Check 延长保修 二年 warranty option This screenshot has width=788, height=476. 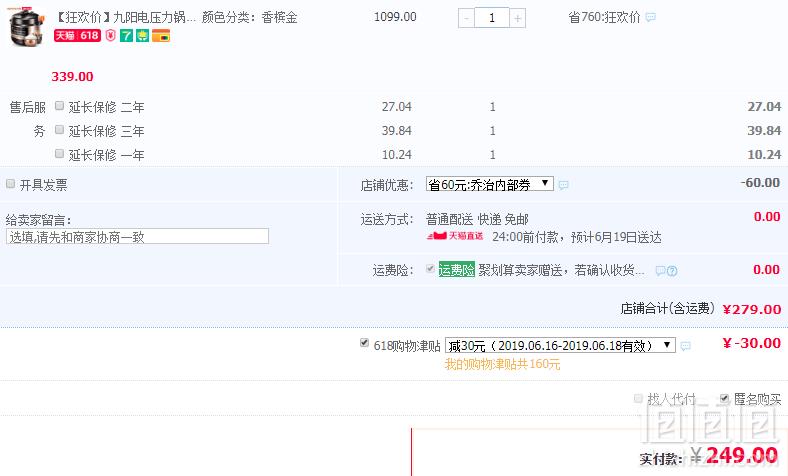pos(59,106)
